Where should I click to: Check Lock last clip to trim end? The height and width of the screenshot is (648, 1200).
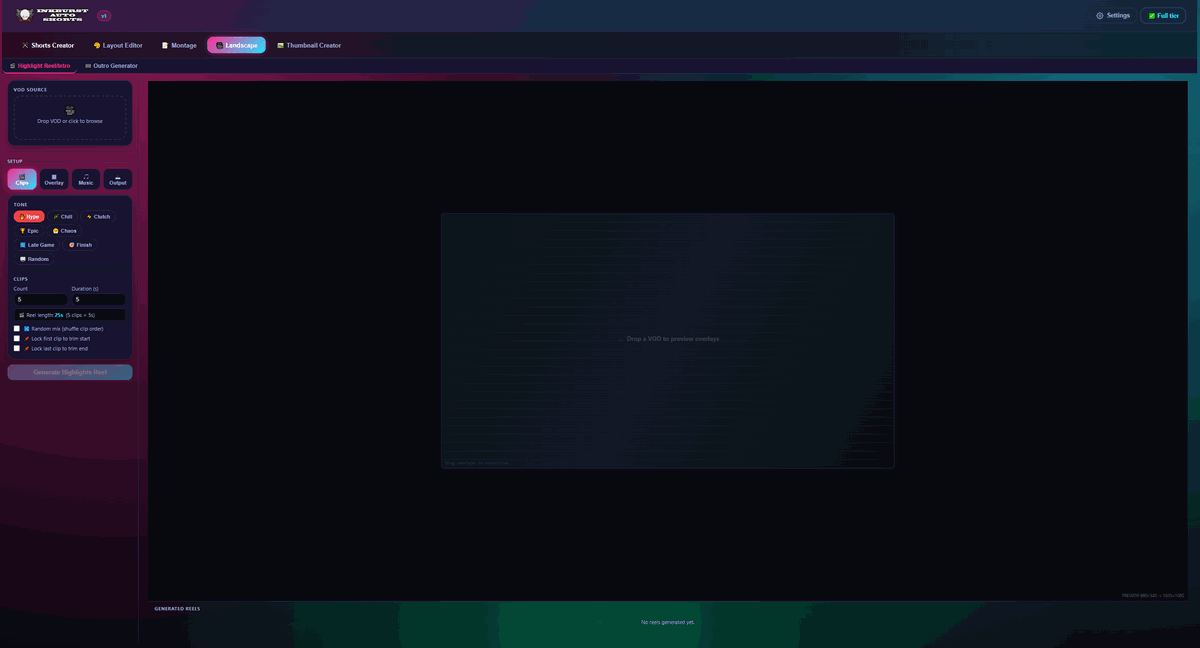(17, 349)
